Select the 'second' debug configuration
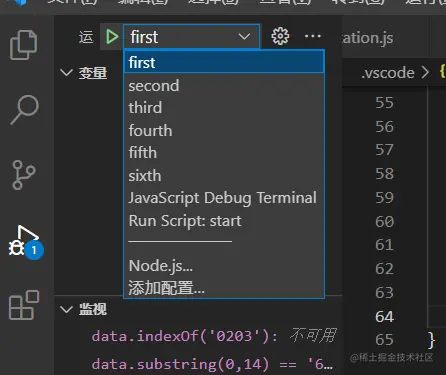Image resolution: width=446 pixels, height=375 pixels. (224, 86)
